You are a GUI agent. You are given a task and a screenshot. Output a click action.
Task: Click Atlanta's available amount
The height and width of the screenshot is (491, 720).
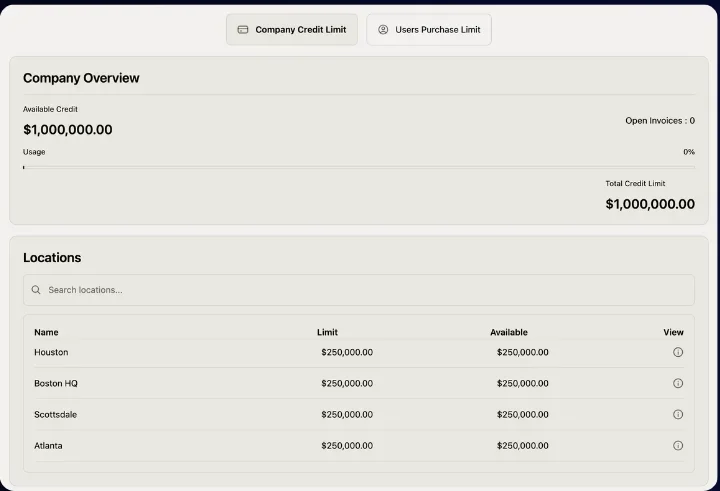(x=522, y=446)
